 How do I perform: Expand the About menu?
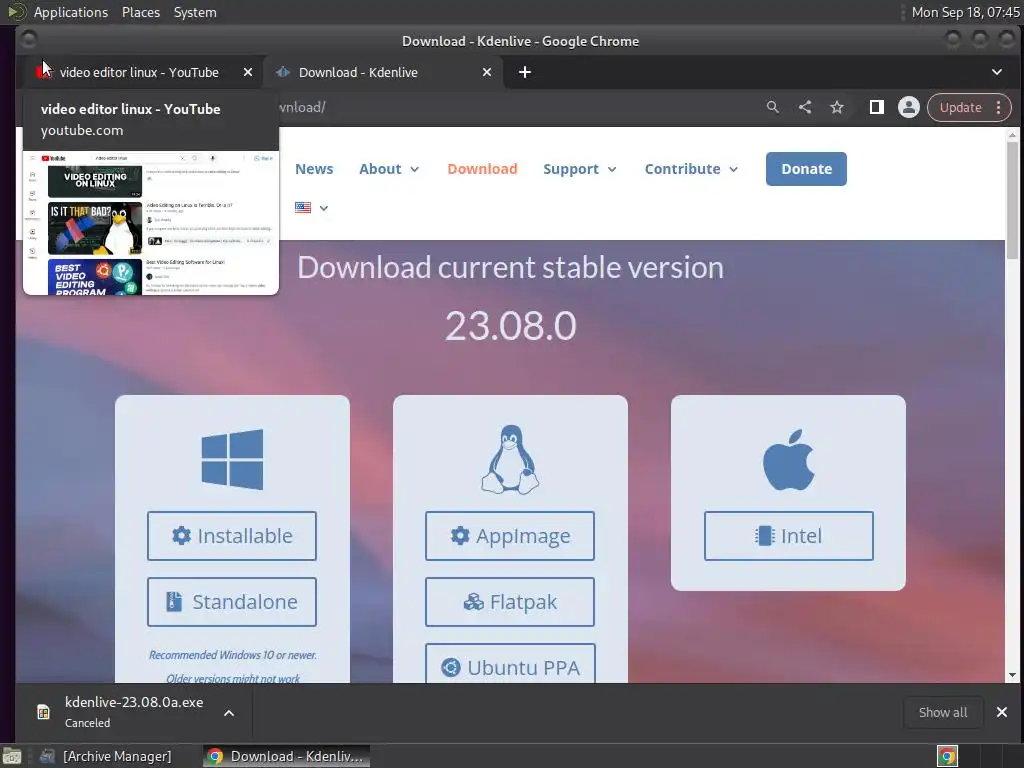(x=389, y=169)
